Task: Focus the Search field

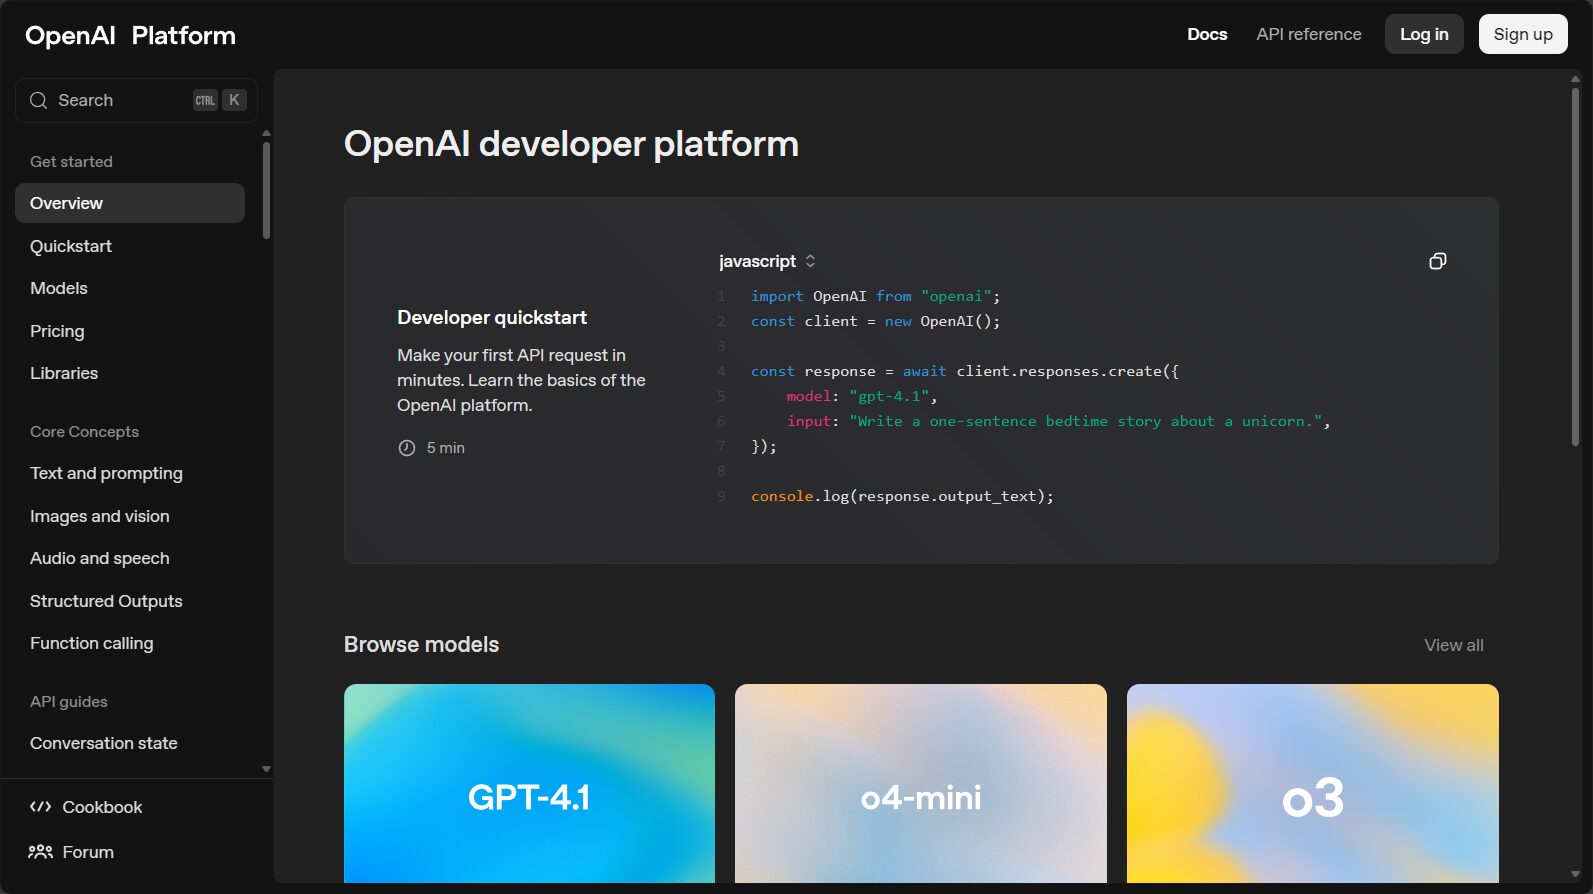Action: (x=136, y=100)
